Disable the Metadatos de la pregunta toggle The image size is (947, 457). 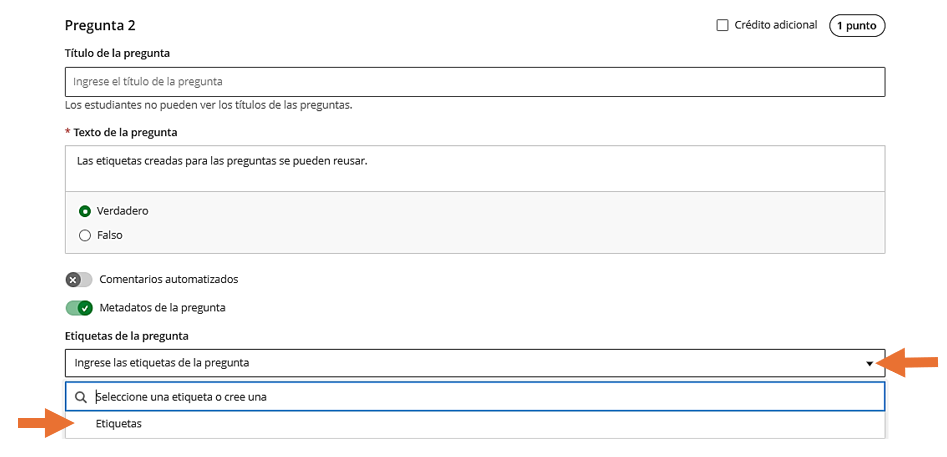tap(79, 308)
